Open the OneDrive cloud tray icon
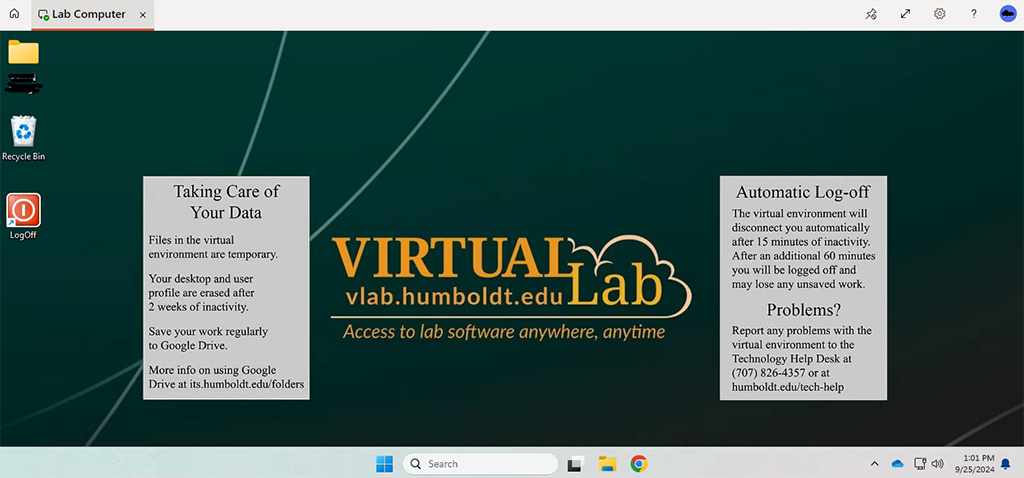 (897, 464)
